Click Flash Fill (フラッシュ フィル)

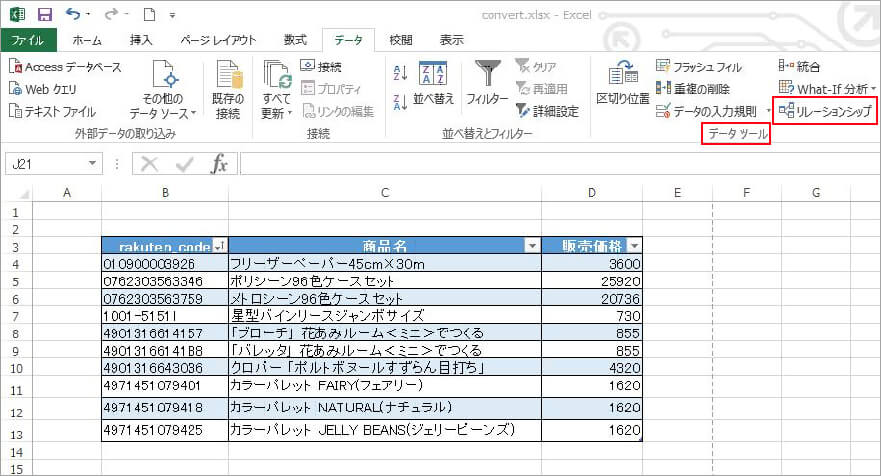click(x=699, y=67)
